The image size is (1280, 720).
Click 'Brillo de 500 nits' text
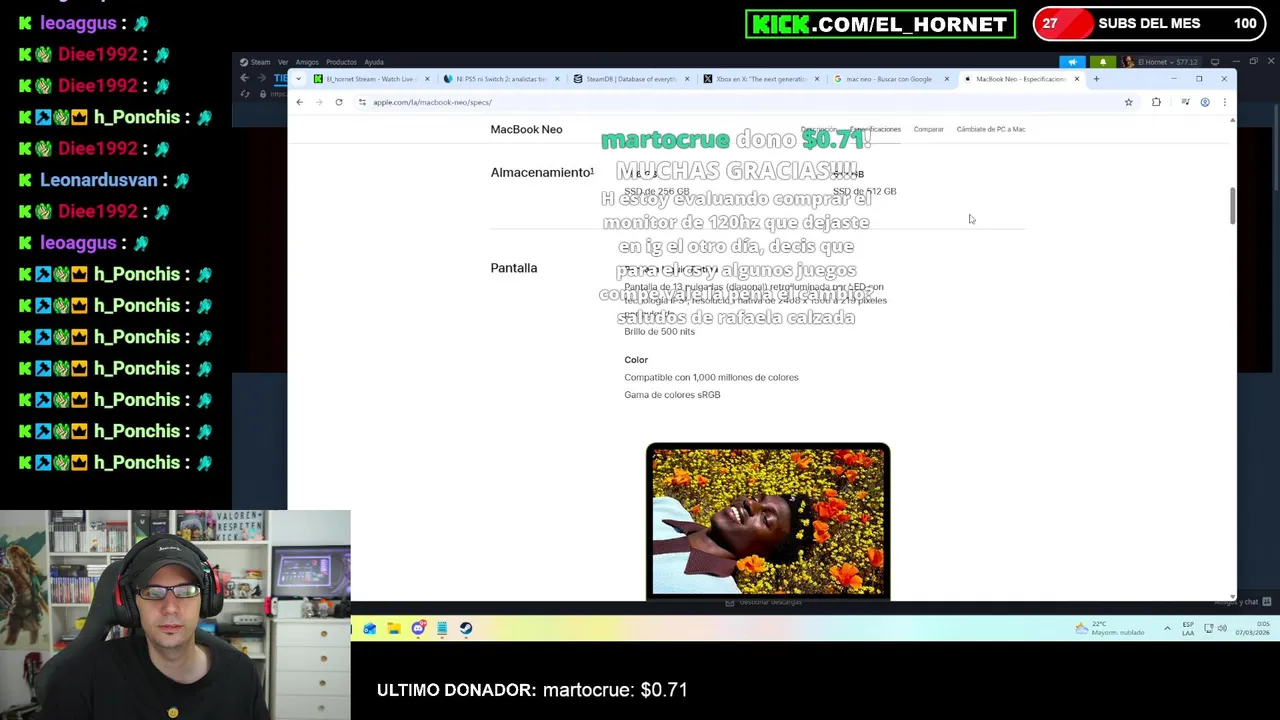[x=659, y=332]
